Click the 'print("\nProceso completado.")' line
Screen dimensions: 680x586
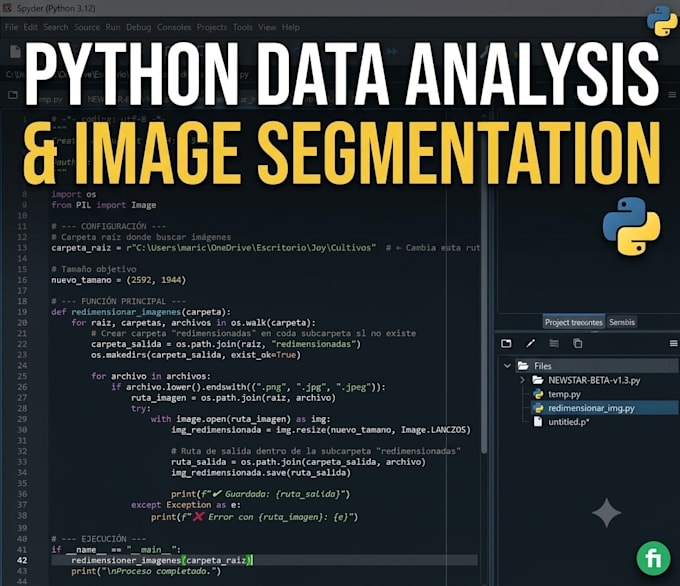coord(146,571)
